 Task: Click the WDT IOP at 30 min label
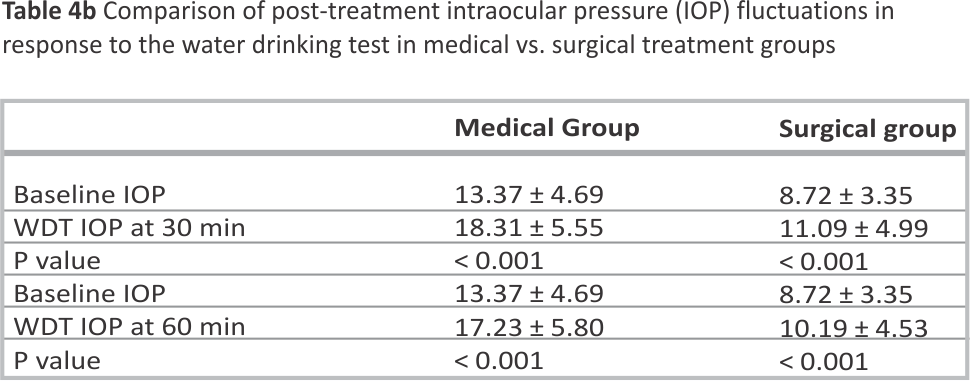[129, 228]
